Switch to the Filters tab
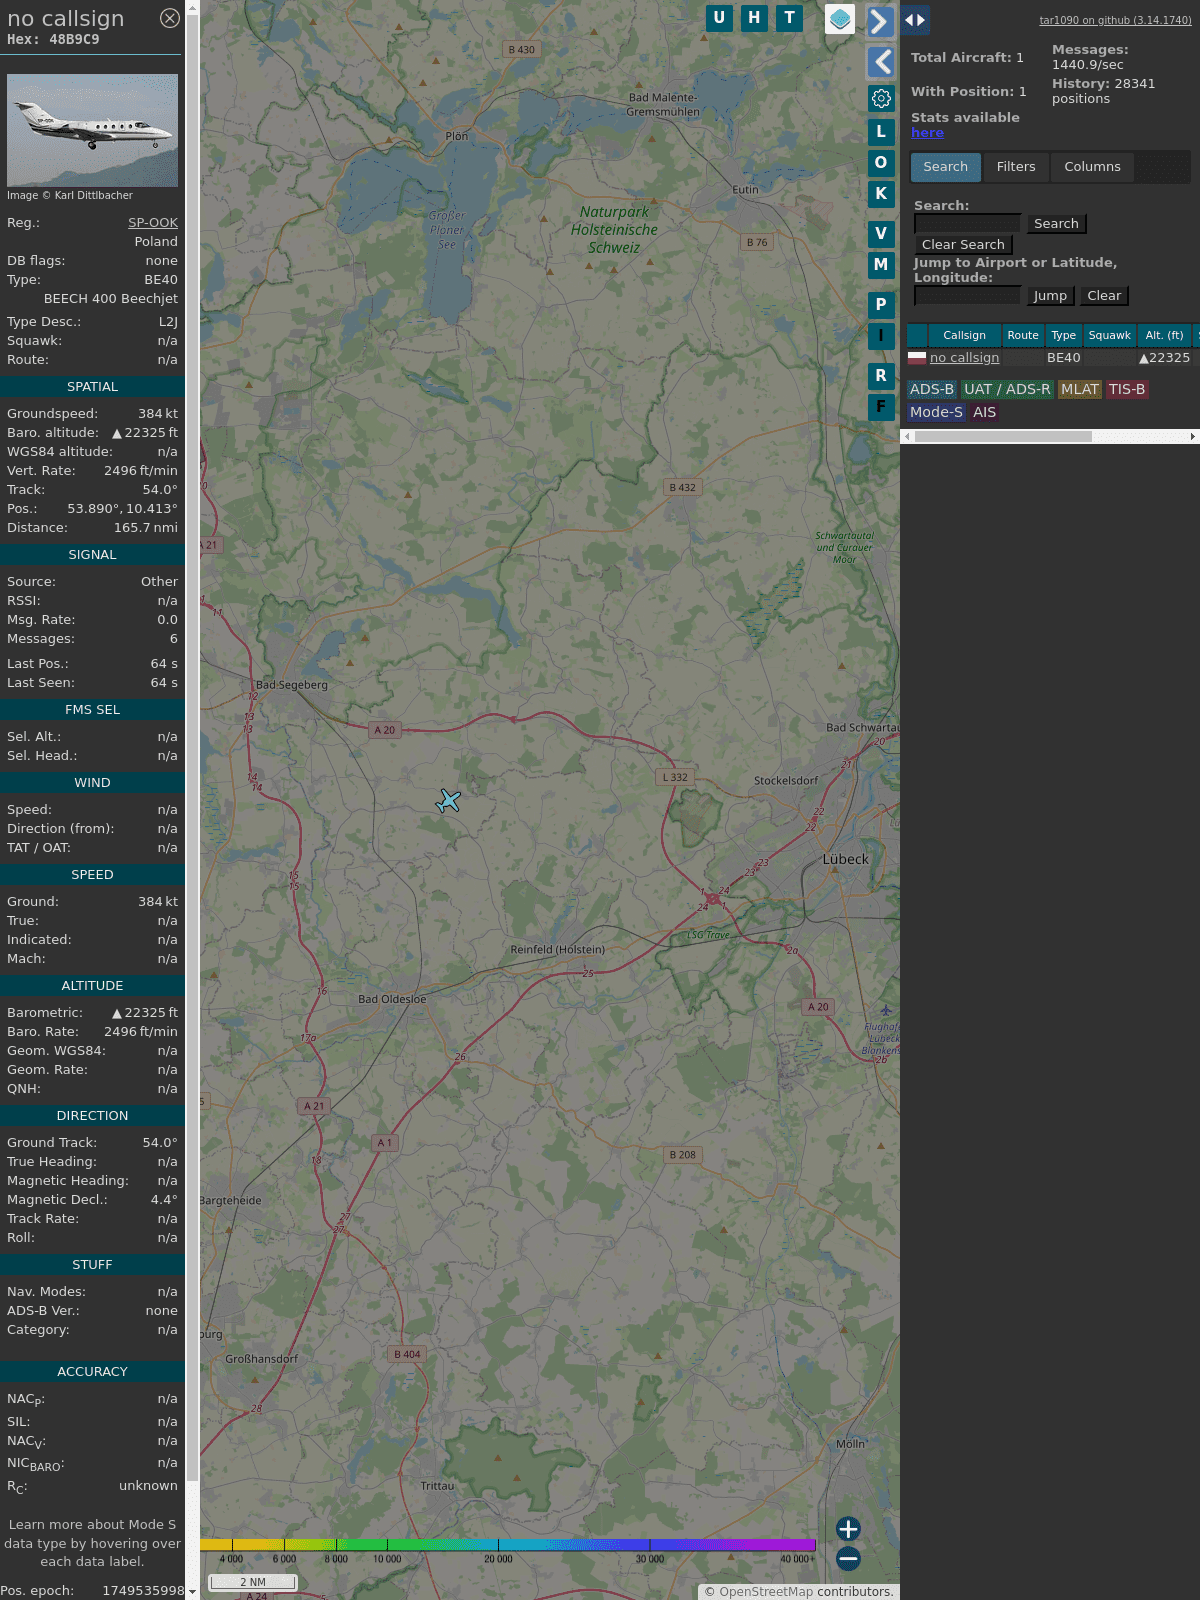The width and height of the screenshot is (1200, 1600). coord(1016,167)
